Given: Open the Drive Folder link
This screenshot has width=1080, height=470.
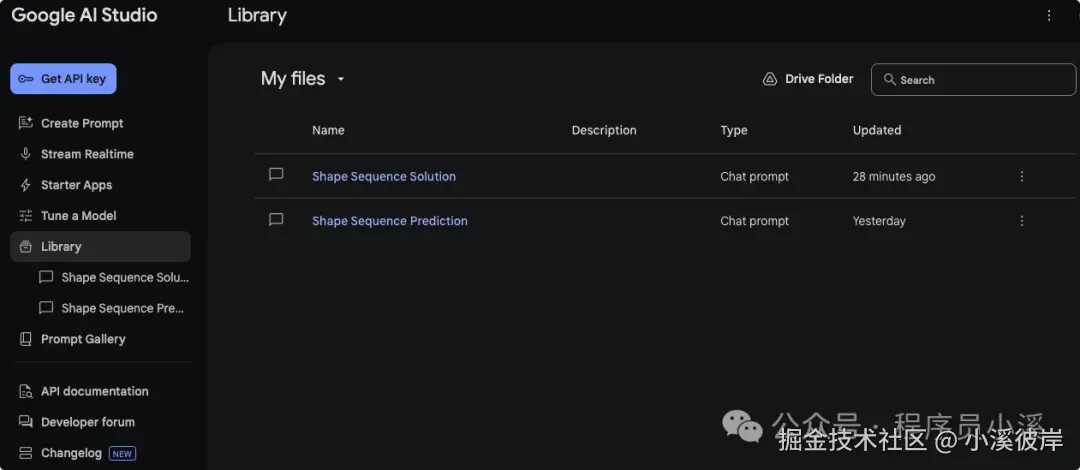Looking at the screenshot, I should tap(808, 79).
